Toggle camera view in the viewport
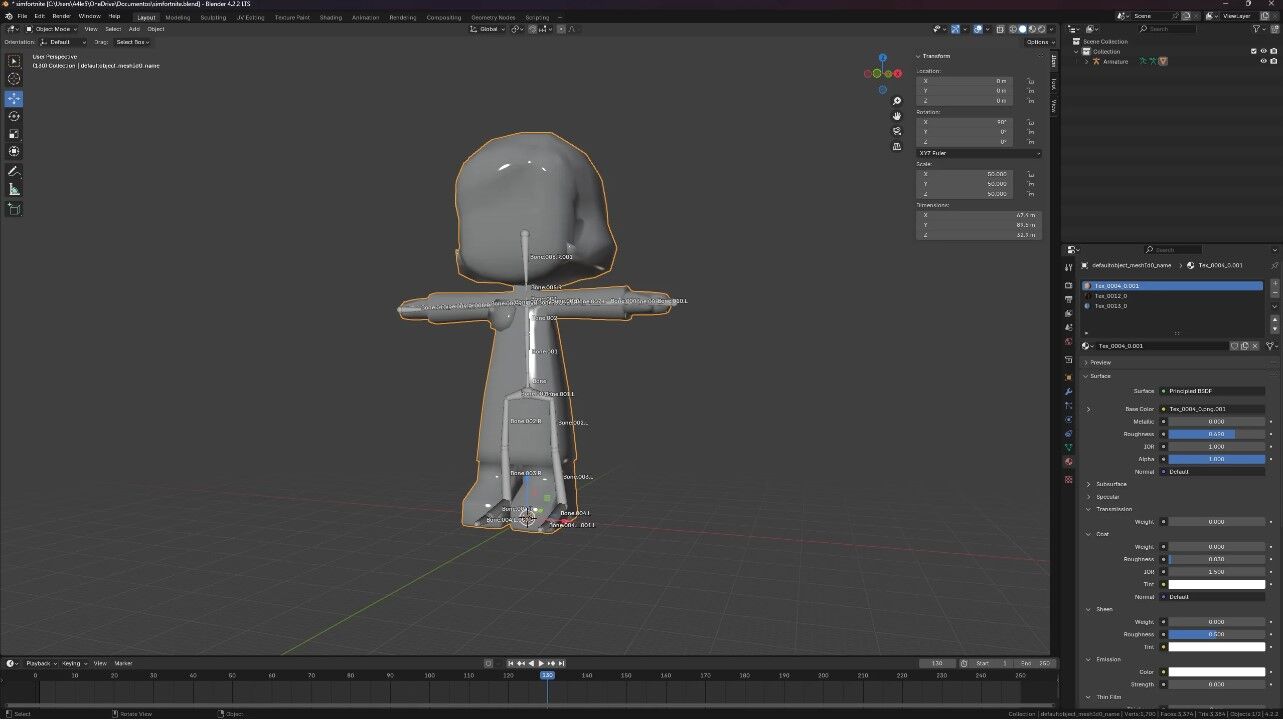1283x720 pixels. tap(897, 131)
